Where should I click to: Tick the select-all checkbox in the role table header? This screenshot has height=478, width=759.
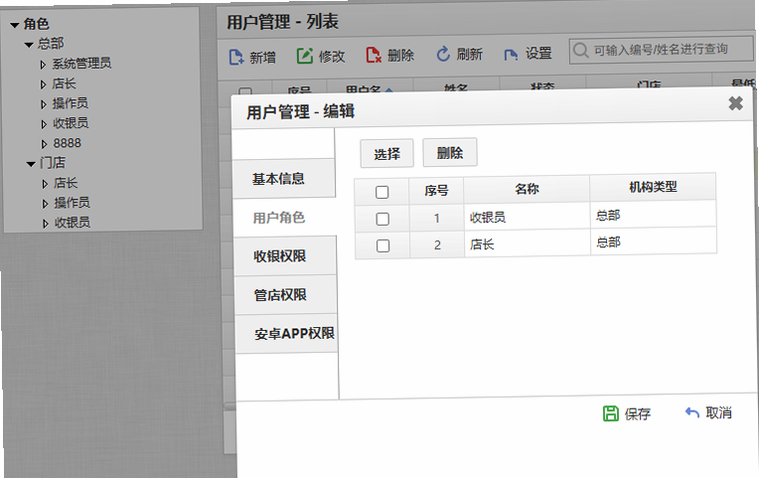[382, 192]
